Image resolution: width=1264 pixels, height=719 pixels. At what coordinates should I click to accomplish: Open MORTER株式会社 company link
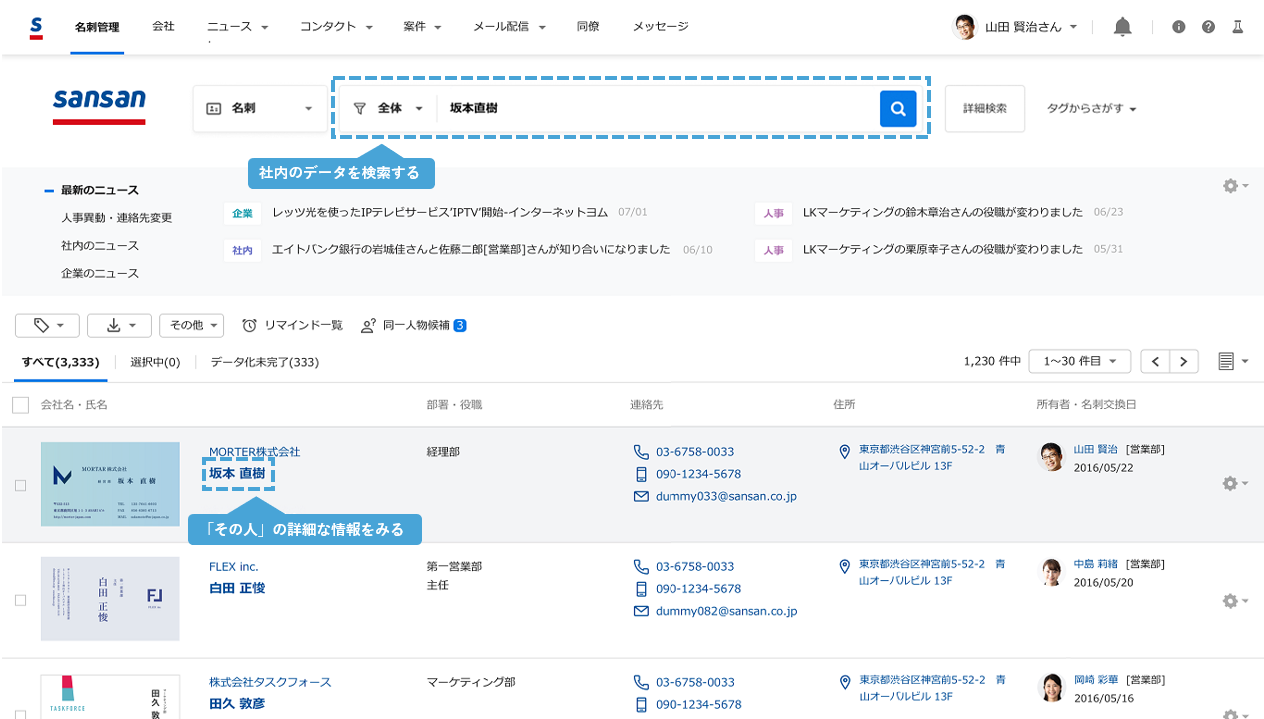254,452
